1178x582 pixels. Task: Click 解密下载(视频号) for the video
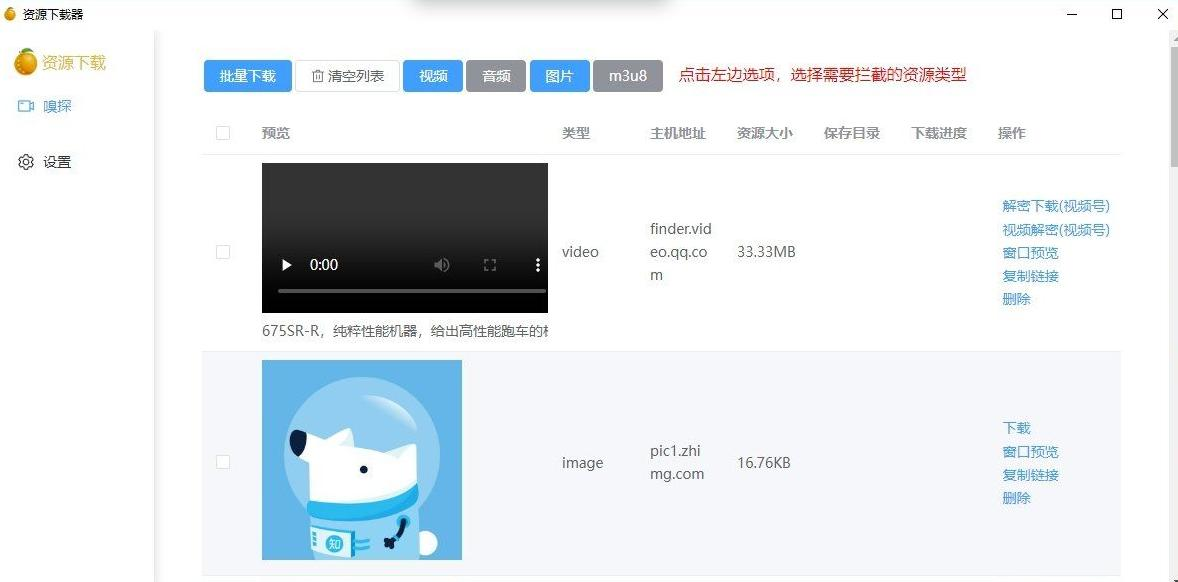pos(1056,206)
